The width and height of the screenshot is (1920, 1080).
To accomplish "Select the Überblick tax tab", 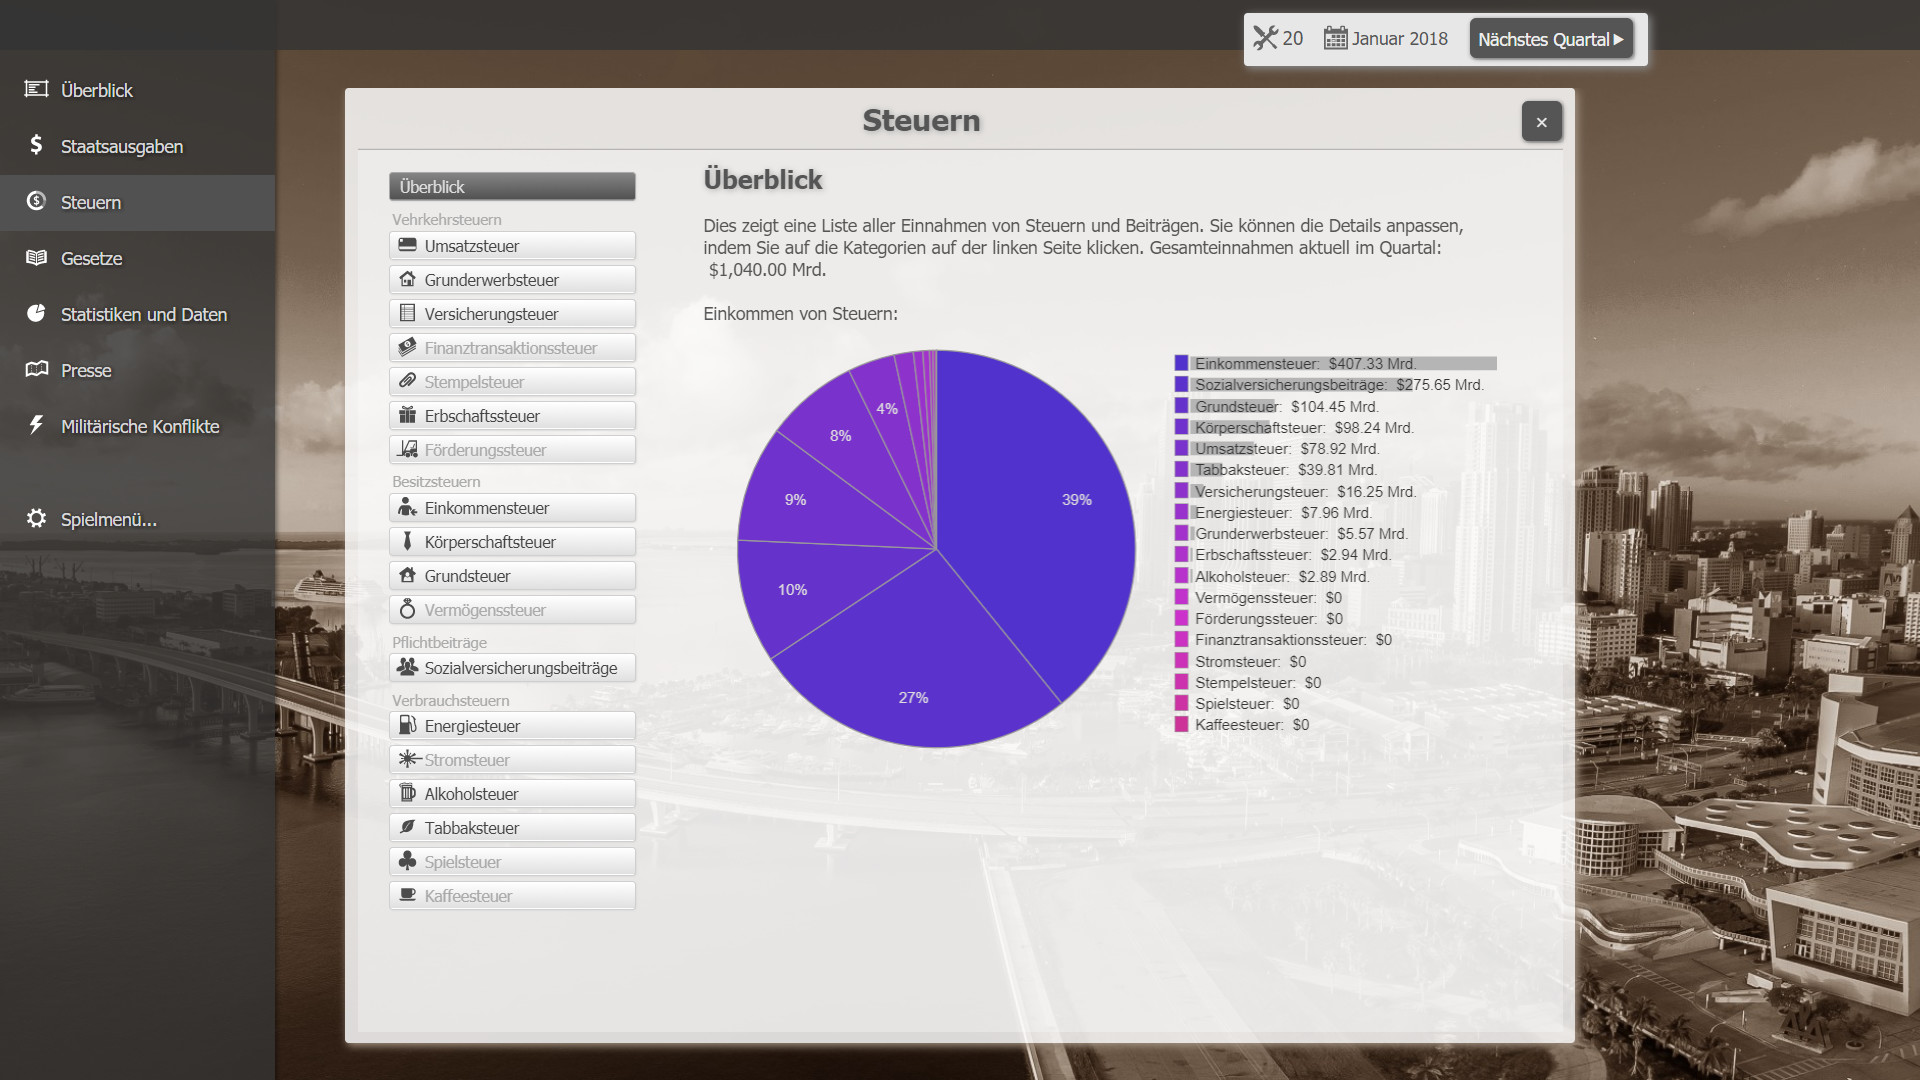I will pyautogui.click(x=512, y=186).
